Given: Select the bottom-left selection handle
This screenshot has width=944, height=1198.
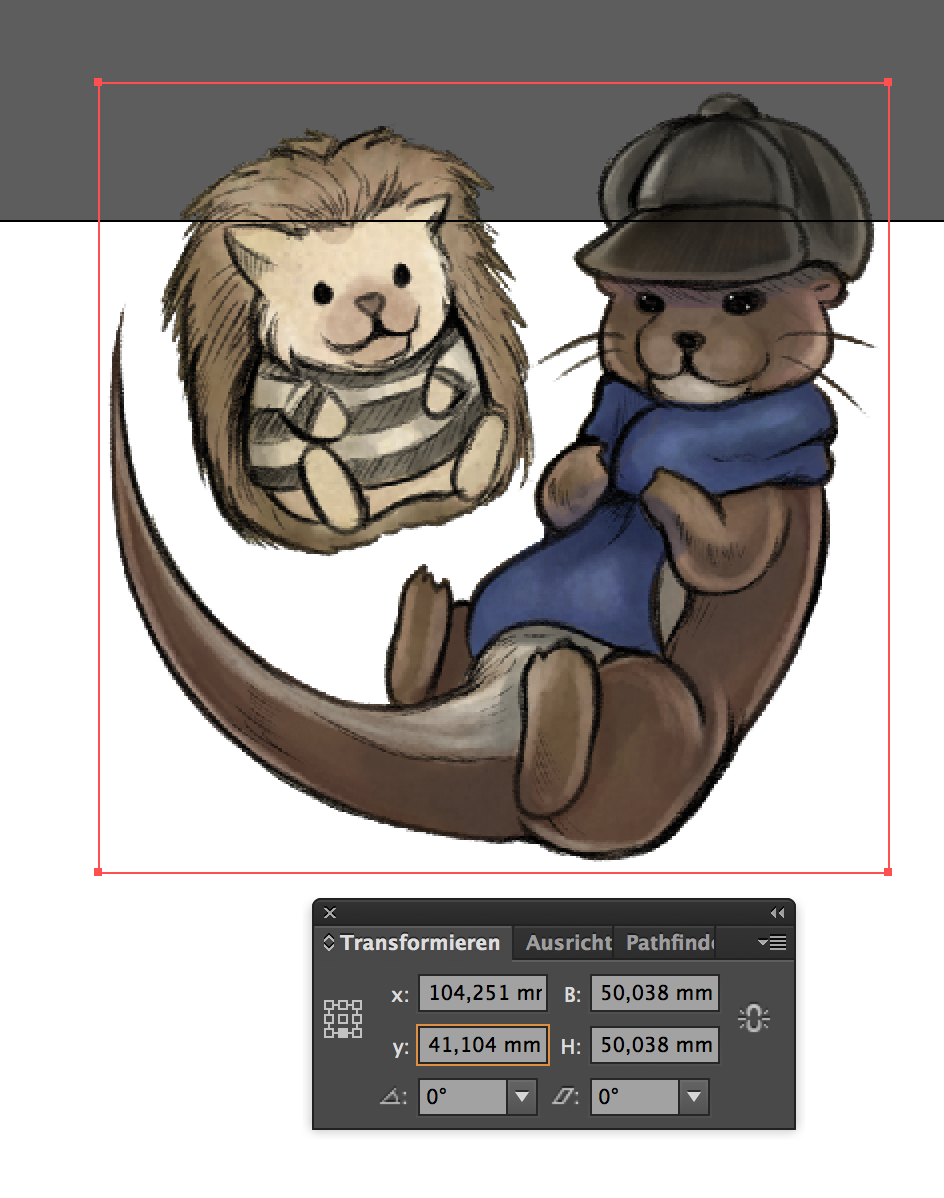Looking at the screenshot, I should [98, 872].
